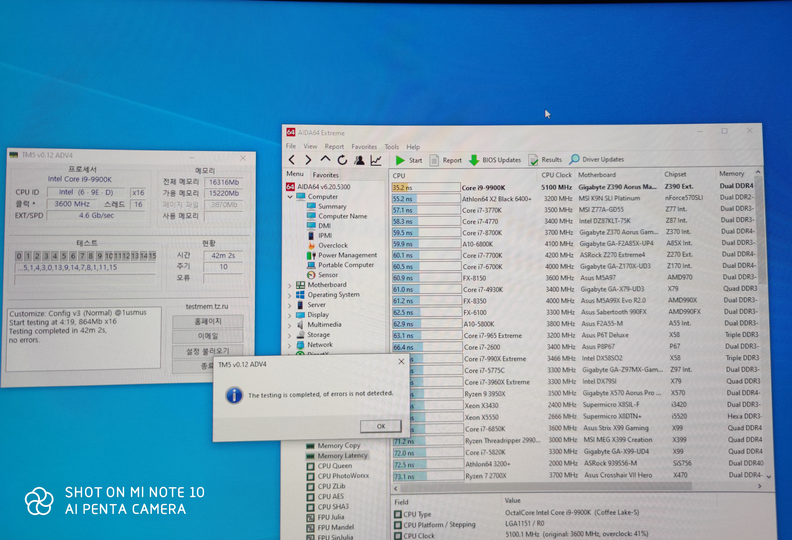
Task: Expand the Server tree node
Action: point(290,306)
